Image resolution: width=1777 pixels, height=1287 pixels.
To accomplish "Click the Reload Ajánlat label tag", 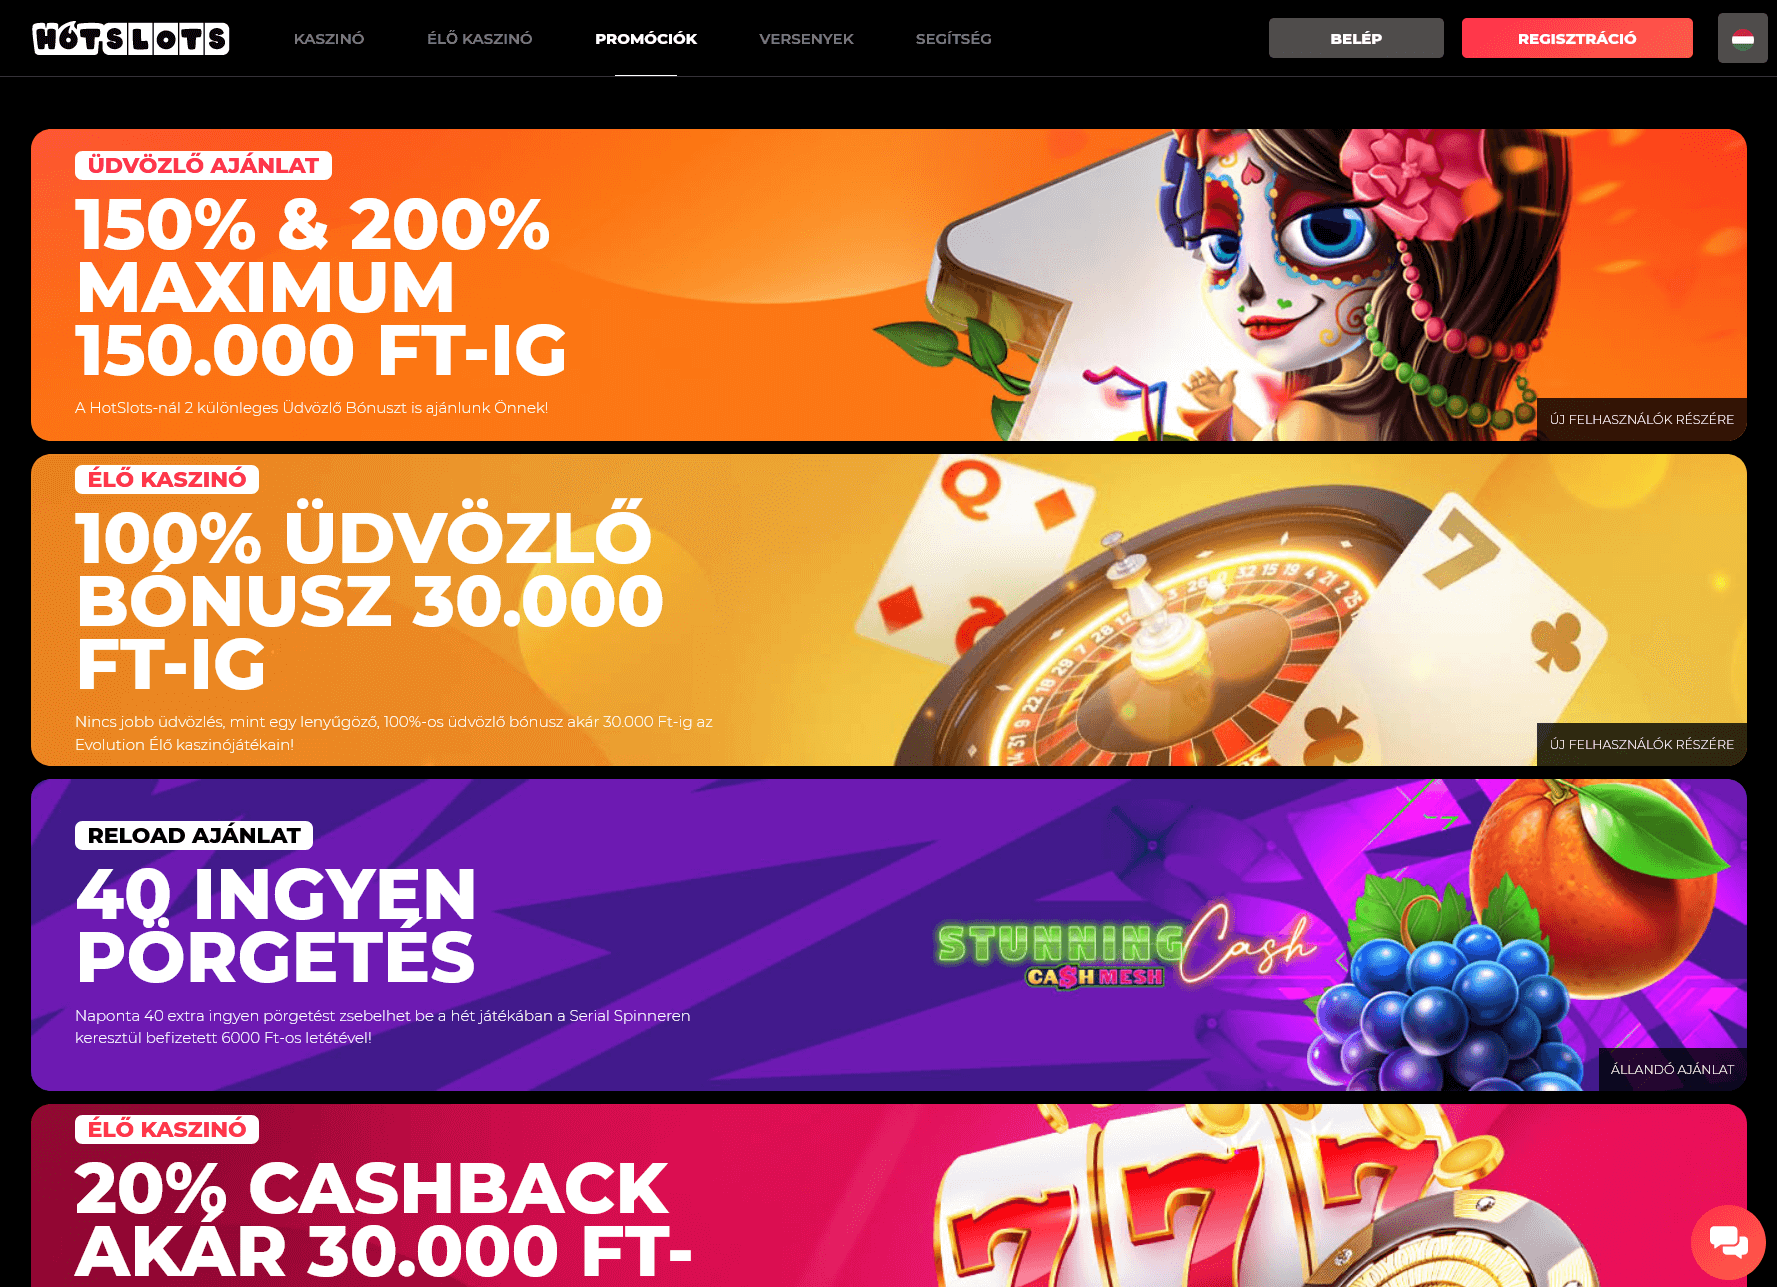I will click(x=194, y=835).
